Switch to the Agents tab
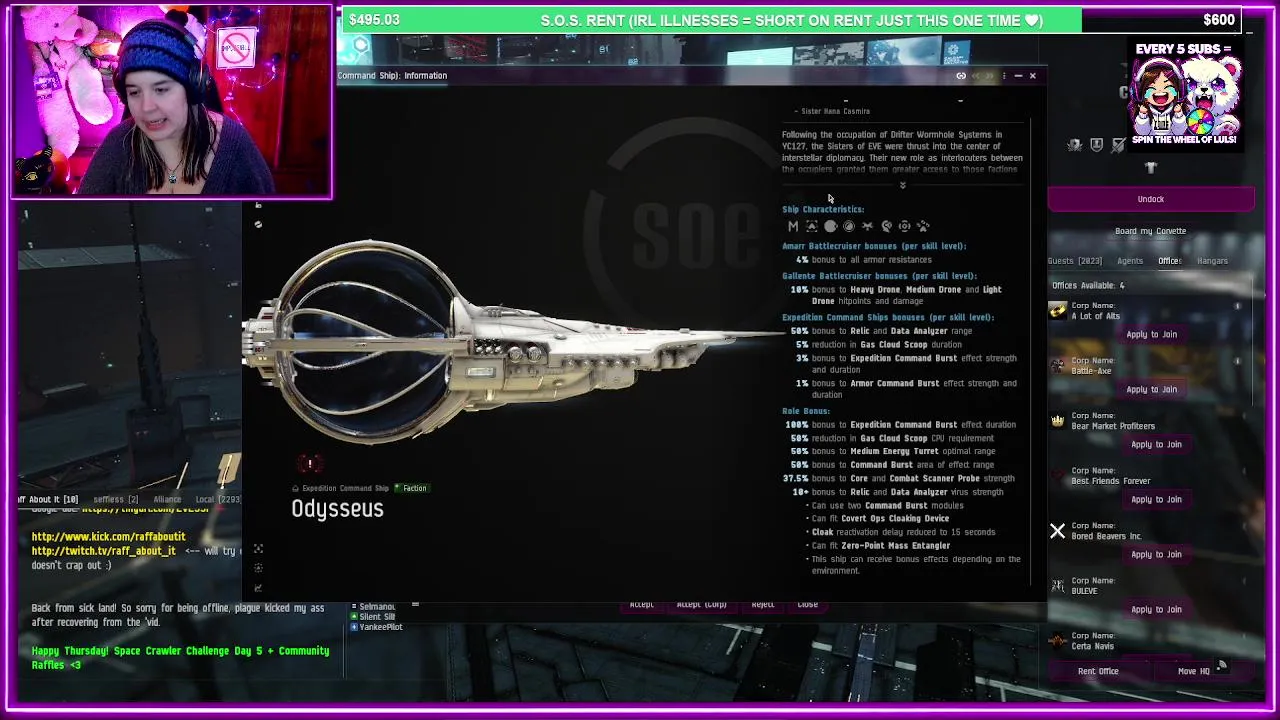This screenshot has width=1280, height=720. pyautogui.click(x=1130, y=261)
